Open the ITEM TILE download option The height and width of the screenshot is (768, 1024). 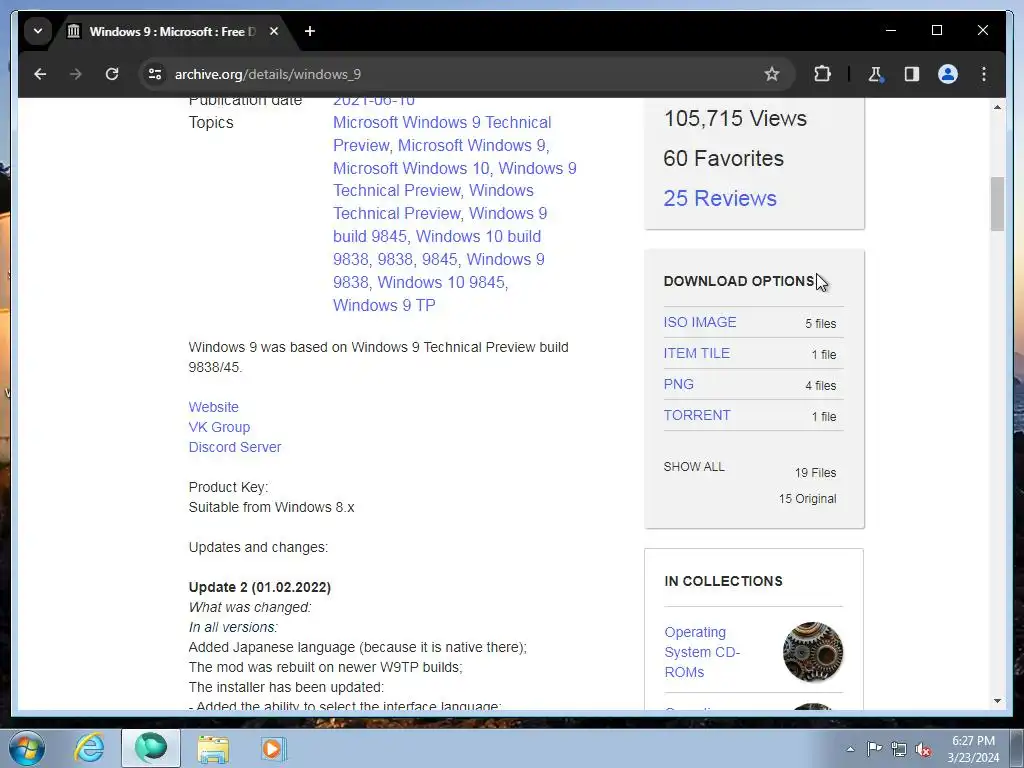(697, 353)
